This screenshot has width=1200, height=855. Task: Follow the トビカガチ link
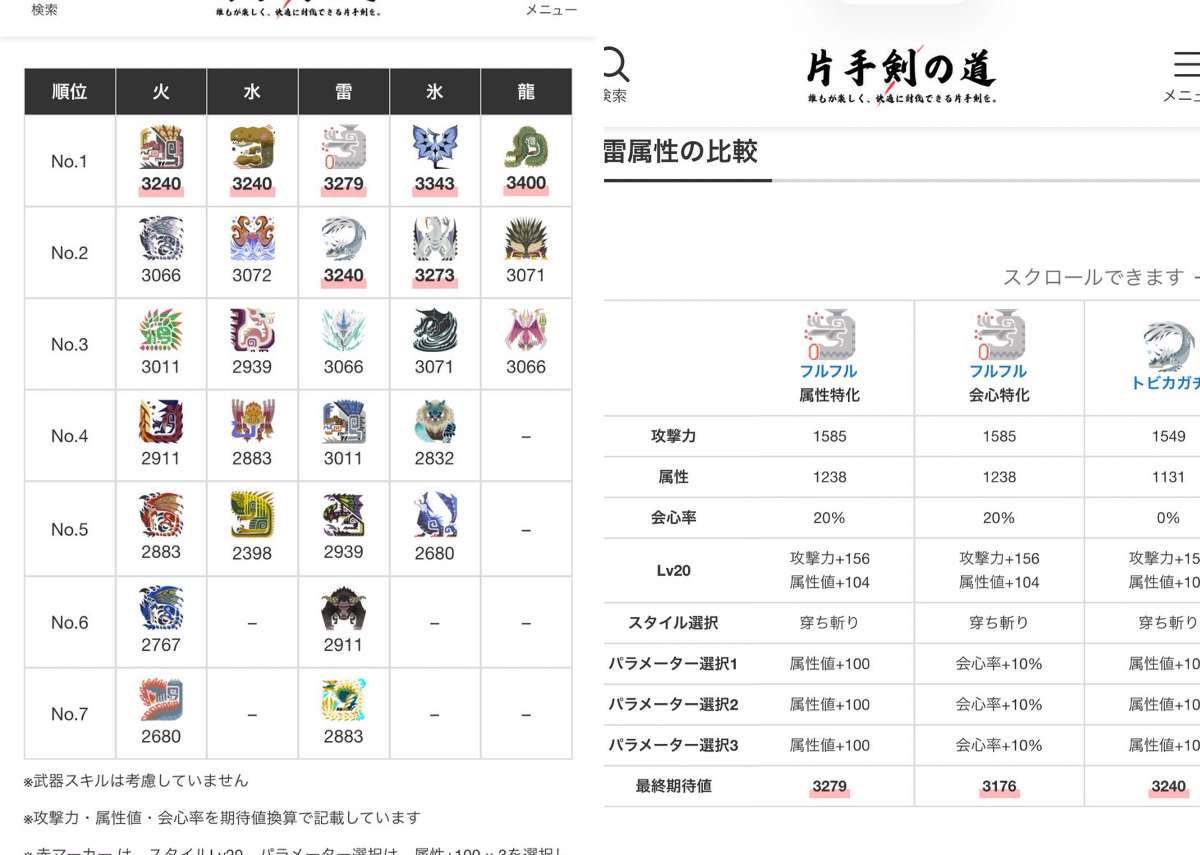pyautogui.click(x=1166, y=383)
